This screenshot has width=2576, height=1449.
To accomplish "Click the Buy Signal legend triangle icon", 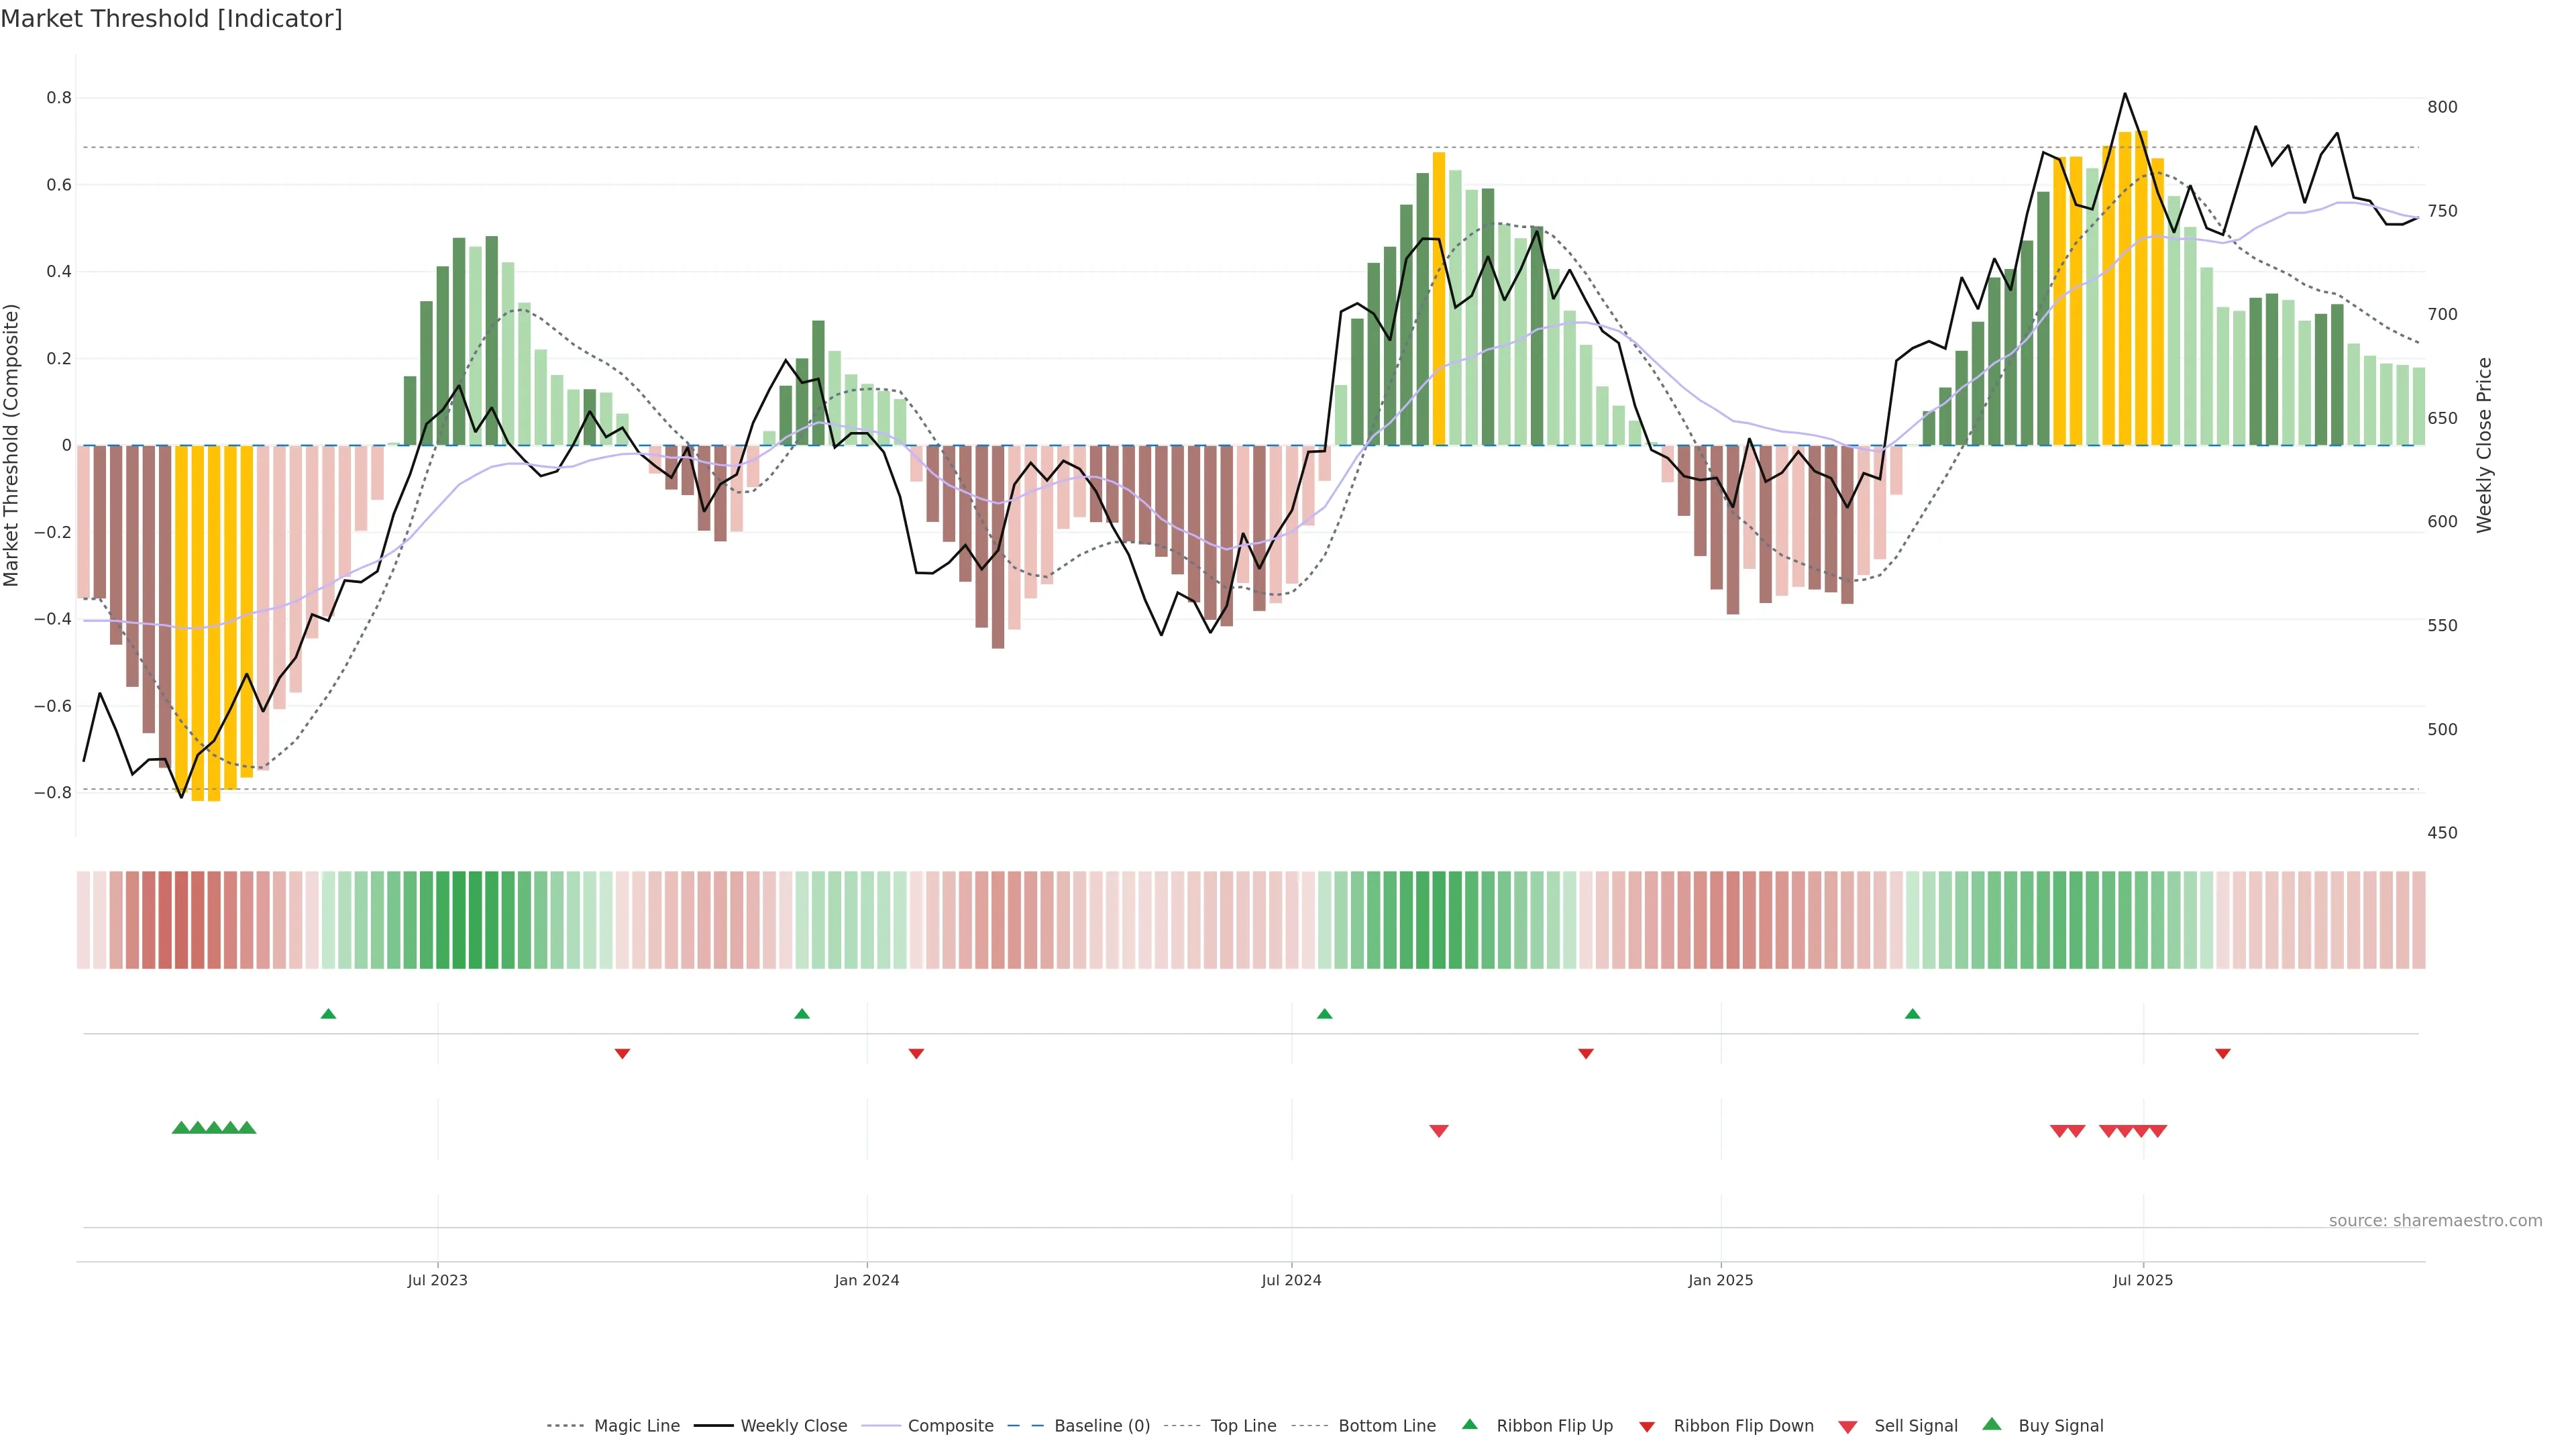I will tap(1991, 1424).
